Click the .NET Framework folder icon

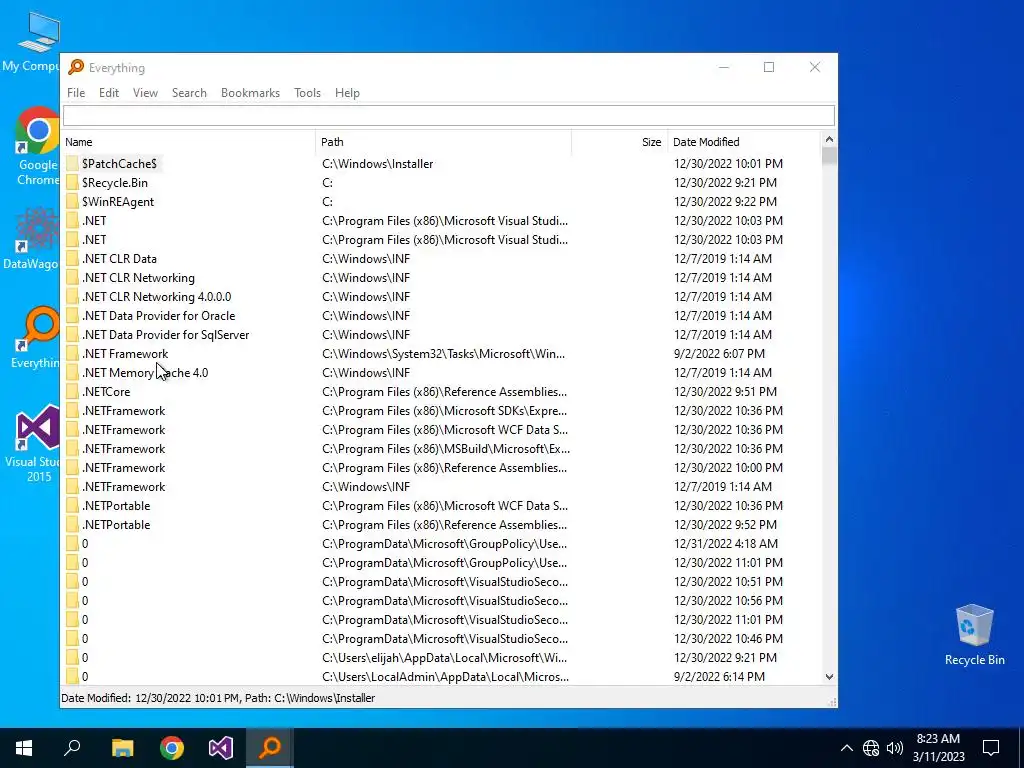click(72, 353)
